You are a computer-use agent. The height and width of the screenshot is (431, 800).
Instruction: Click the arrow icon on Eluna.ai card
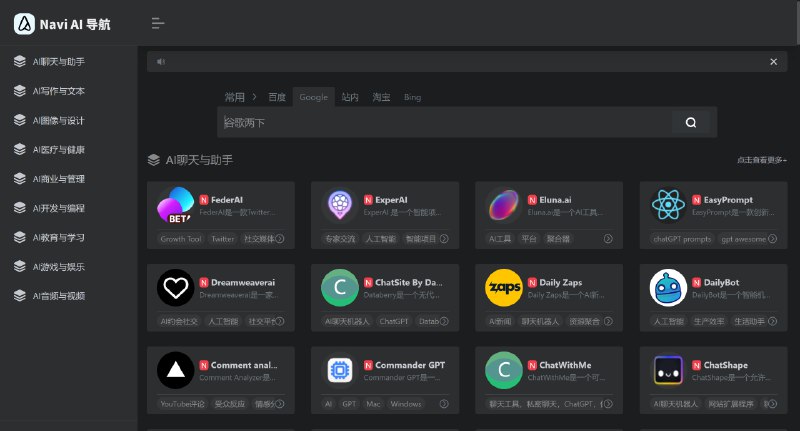(x=608, y=239)
